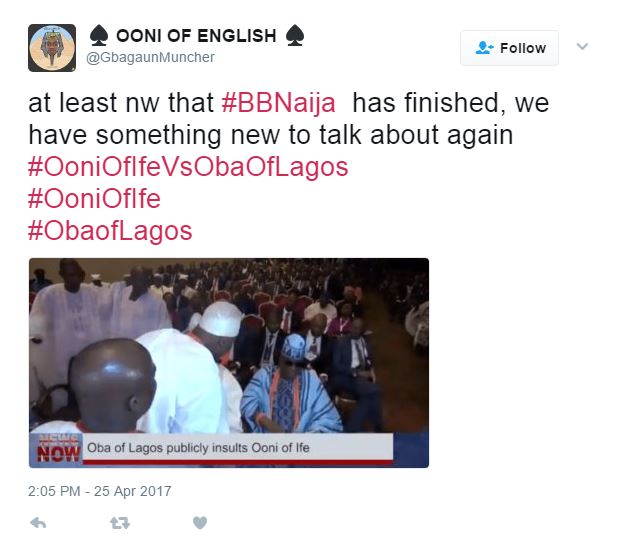
Task: Open the #BBNaija hashtag
Action: (x=278, y=103)
